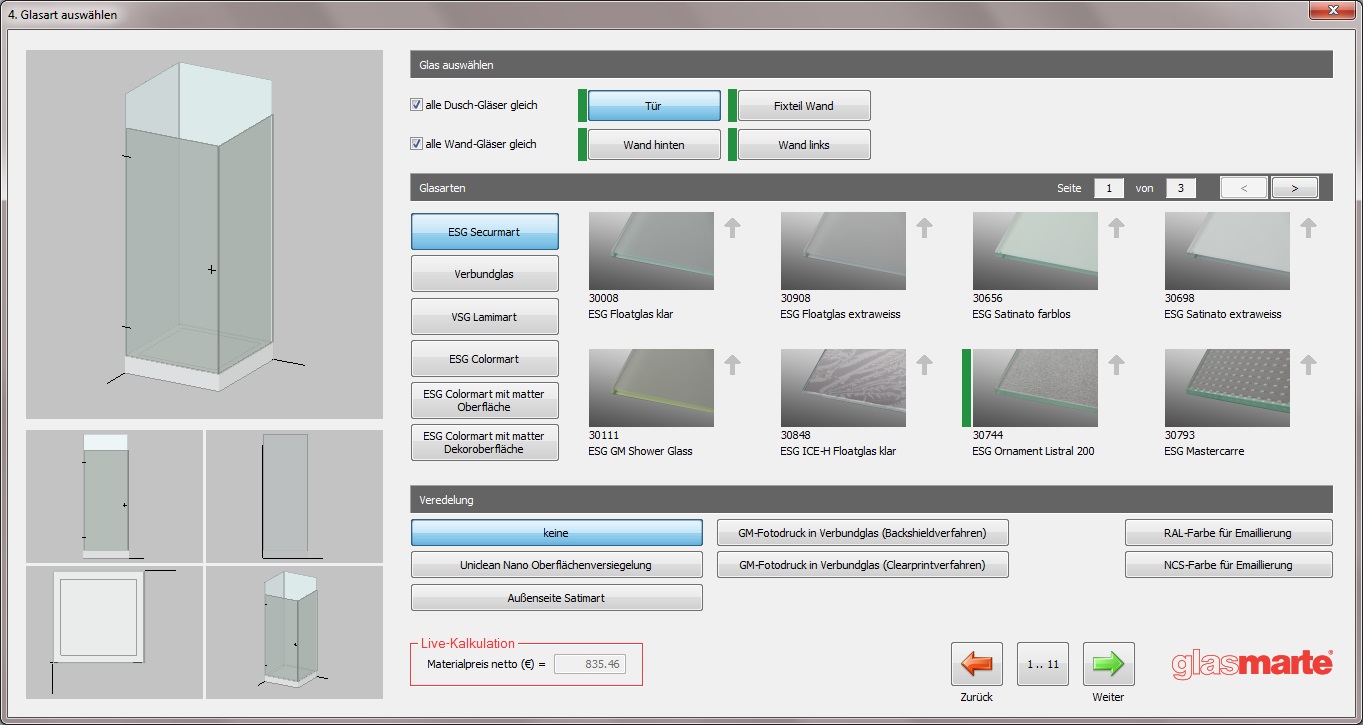Uncheck 'alle Dusch-Gläser gleich' checkbox
Viewport: 1363px width, 725px height.
(417, 105)
